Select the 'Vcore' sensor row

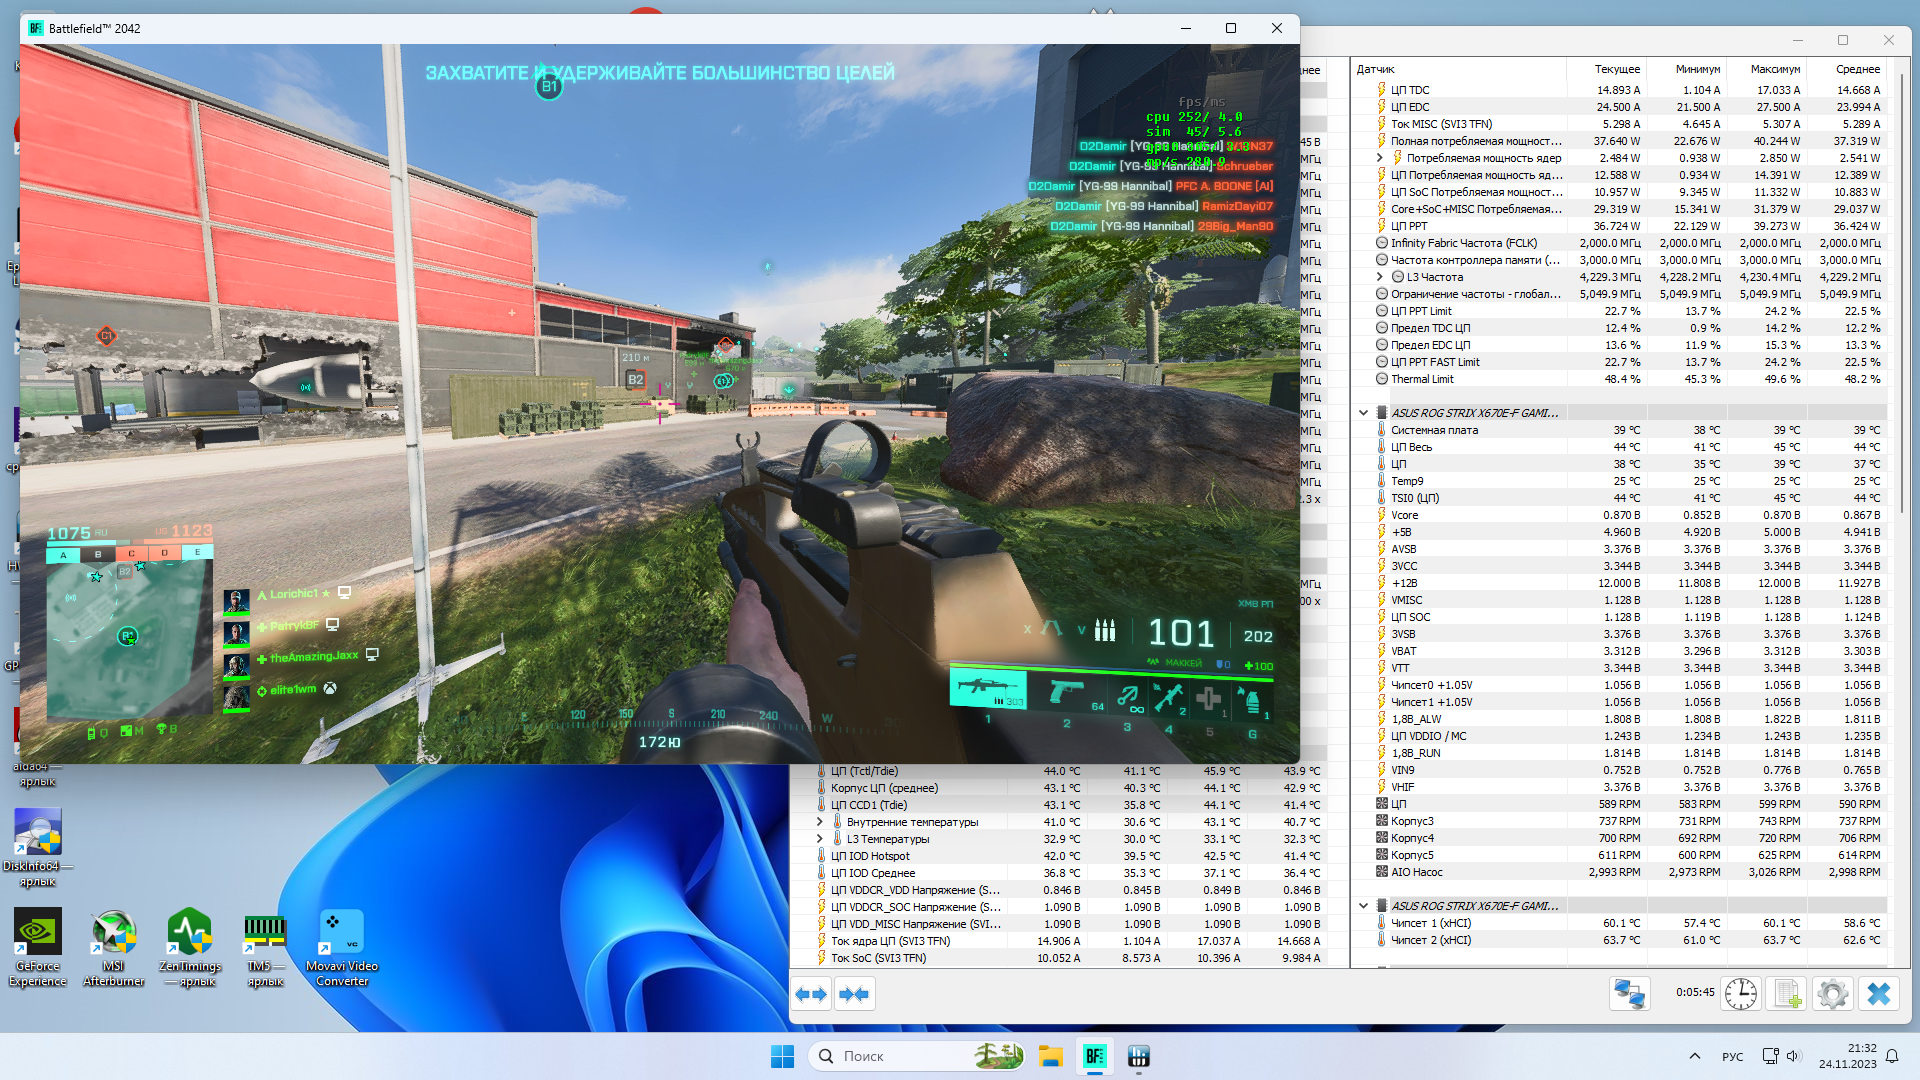tap(1620, 515)
